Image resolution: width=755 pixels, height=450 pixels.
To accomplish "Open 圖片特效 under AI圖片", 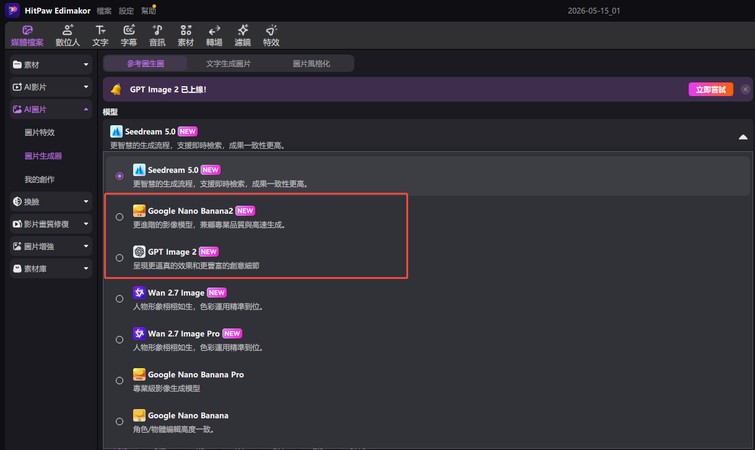I will [40, 132].
